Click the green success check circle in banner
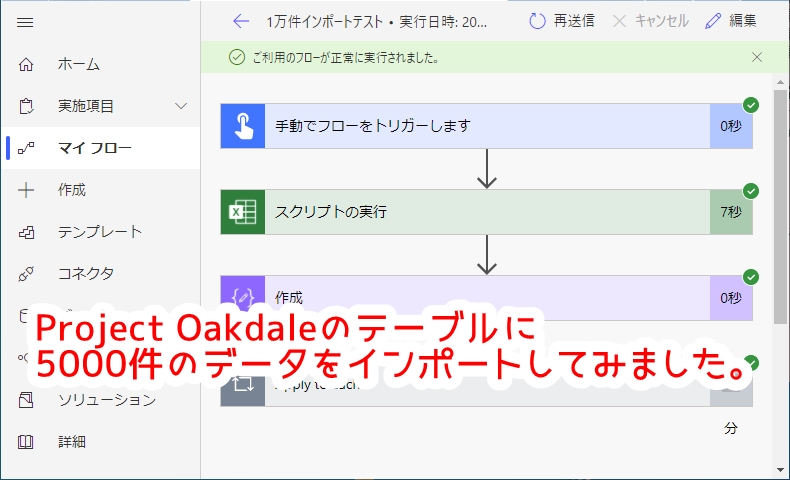790x480 pixels. click(x=237, y=57)
